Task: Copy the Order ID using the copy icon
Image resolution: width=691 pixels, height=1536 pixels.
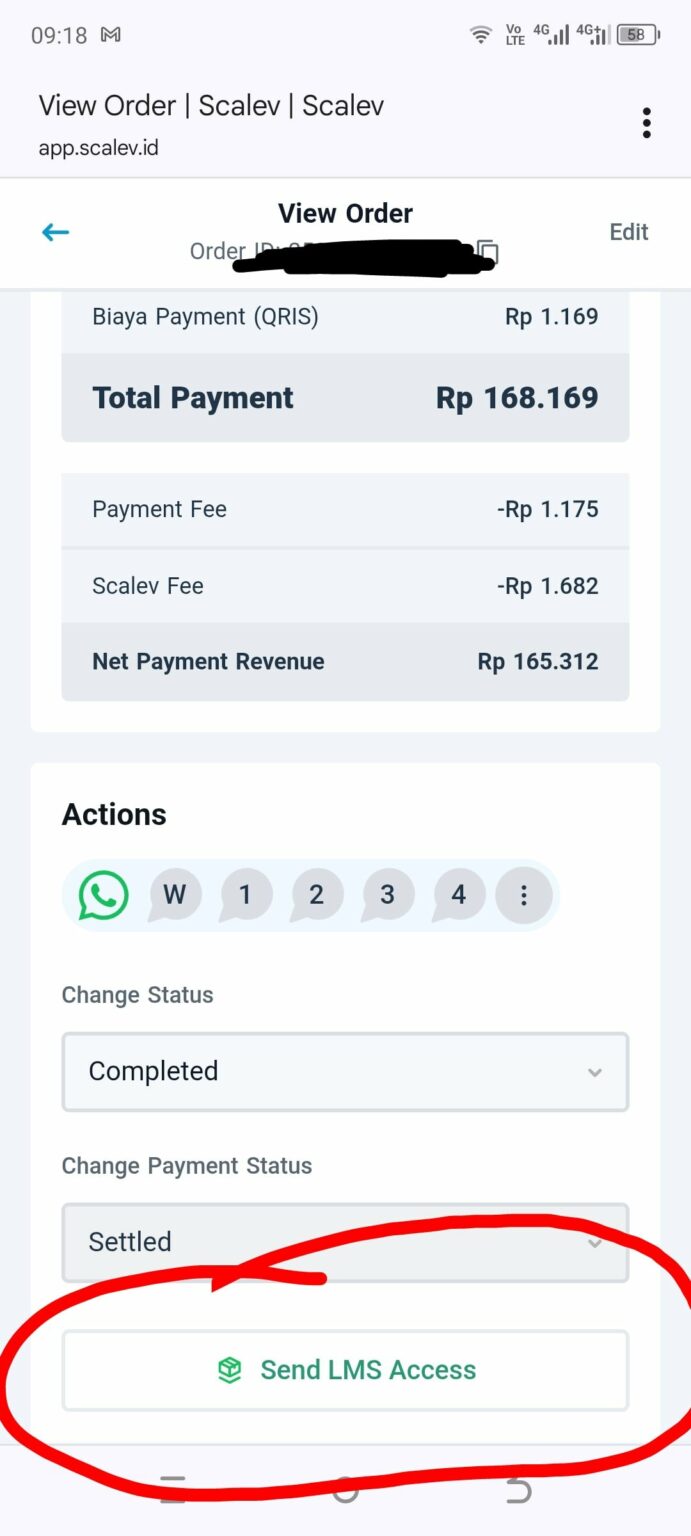Action: click(486, 253)
